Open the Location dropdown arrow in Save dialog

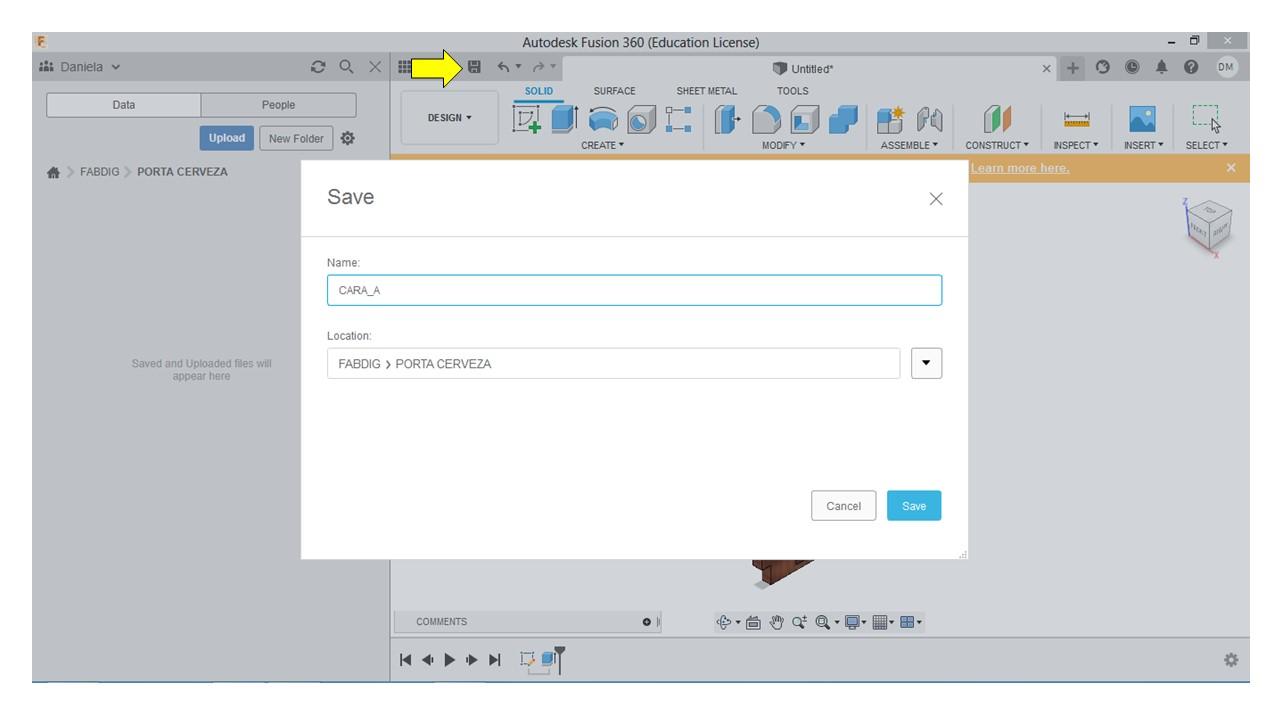pyautogui.click(x=927, y=363)
